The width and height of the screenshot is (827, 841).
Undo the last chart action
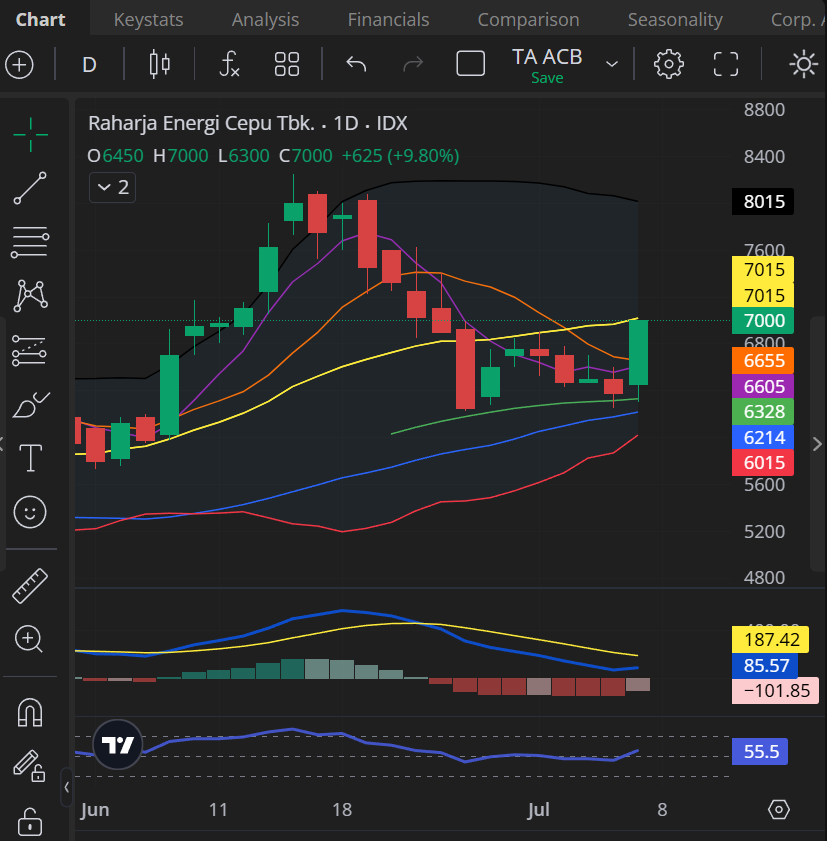click(x=356, y=65)
